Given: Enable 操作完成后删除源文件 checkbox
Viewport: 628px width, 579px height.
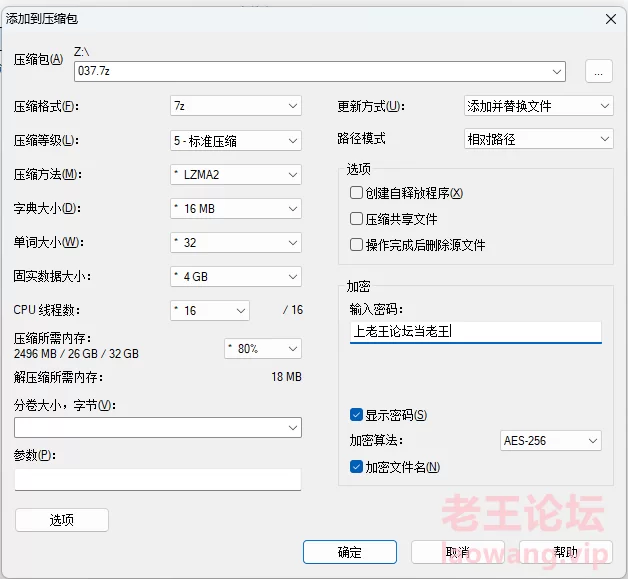Looking at the screenshot, I should 357,245.
